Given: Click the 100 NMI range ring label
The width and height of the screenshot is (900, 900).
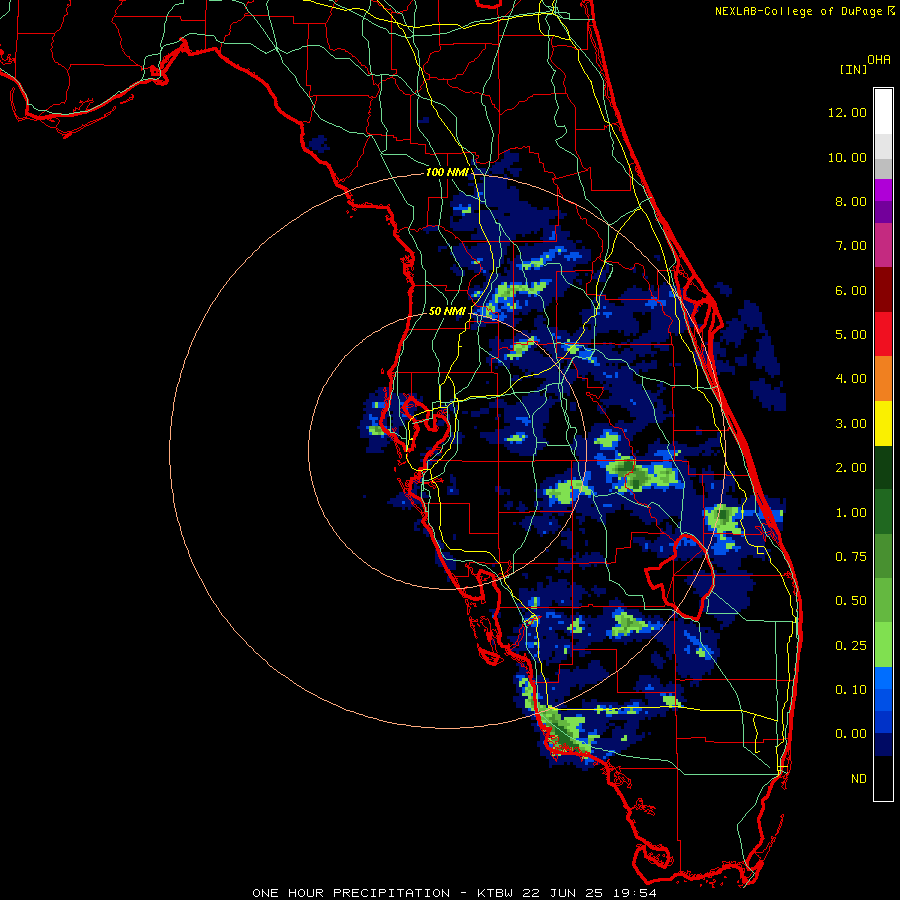Looking at the screenshot, I should [x=447, y=172].
